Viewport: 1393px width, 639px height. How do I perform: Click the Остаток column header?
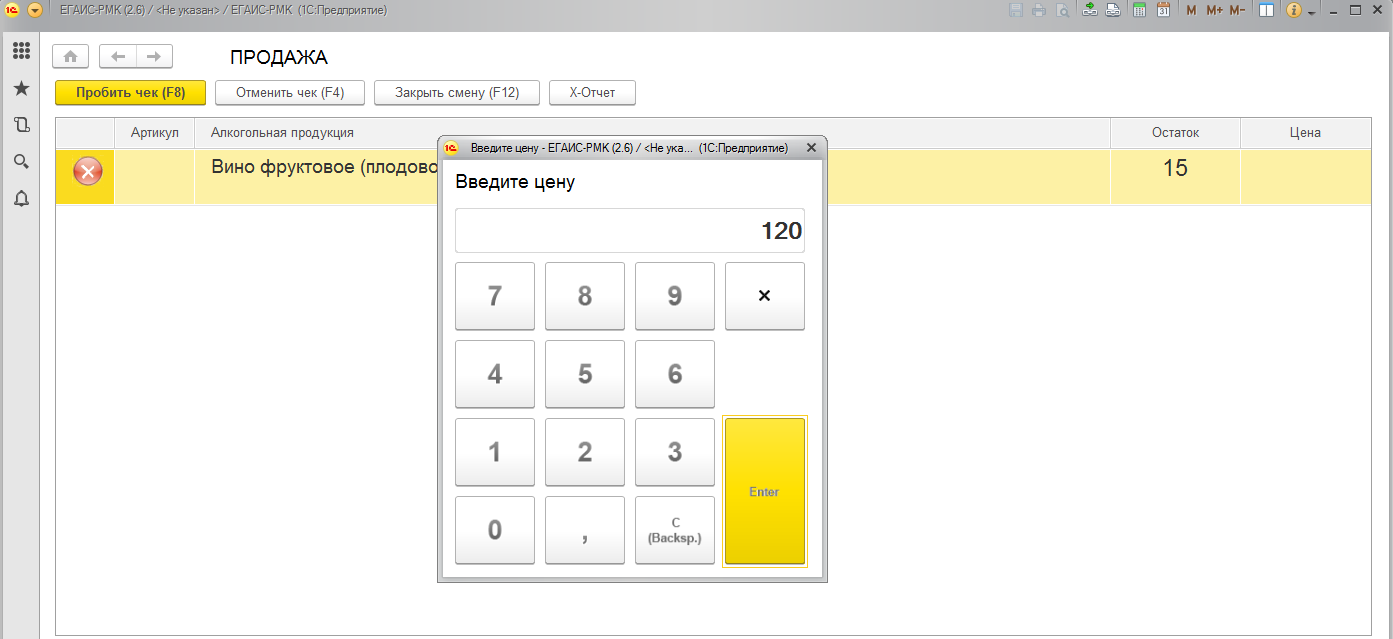(1175, 133)
